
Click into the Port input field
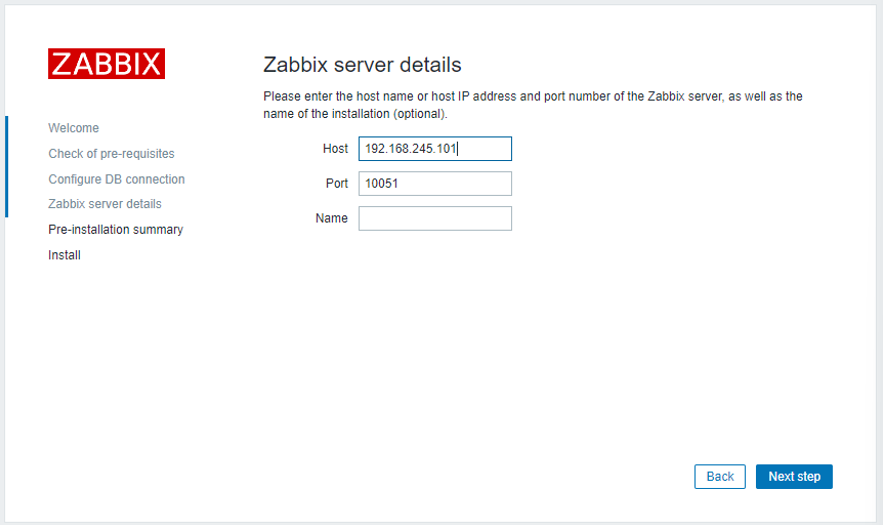click(x=435, y=184)
